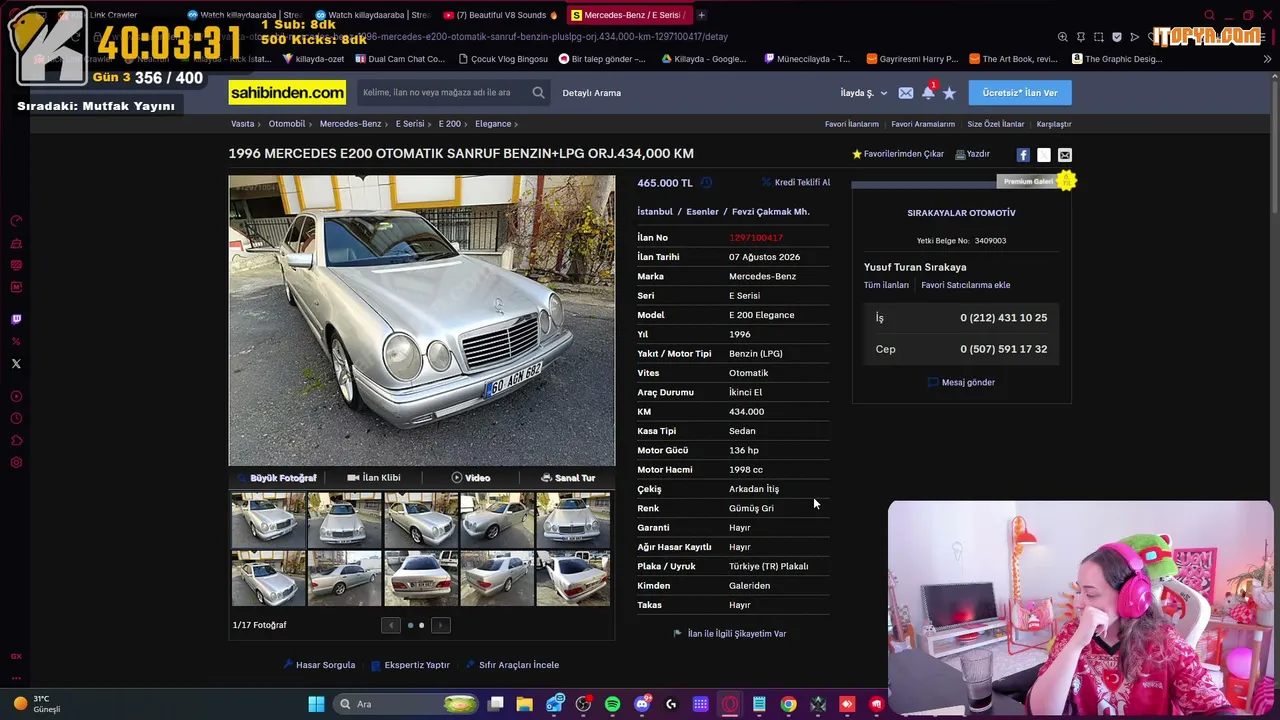Click Sıfır Araçları İncele link
The height and width of the screenshot is (720, 1280).
point(513,665)
